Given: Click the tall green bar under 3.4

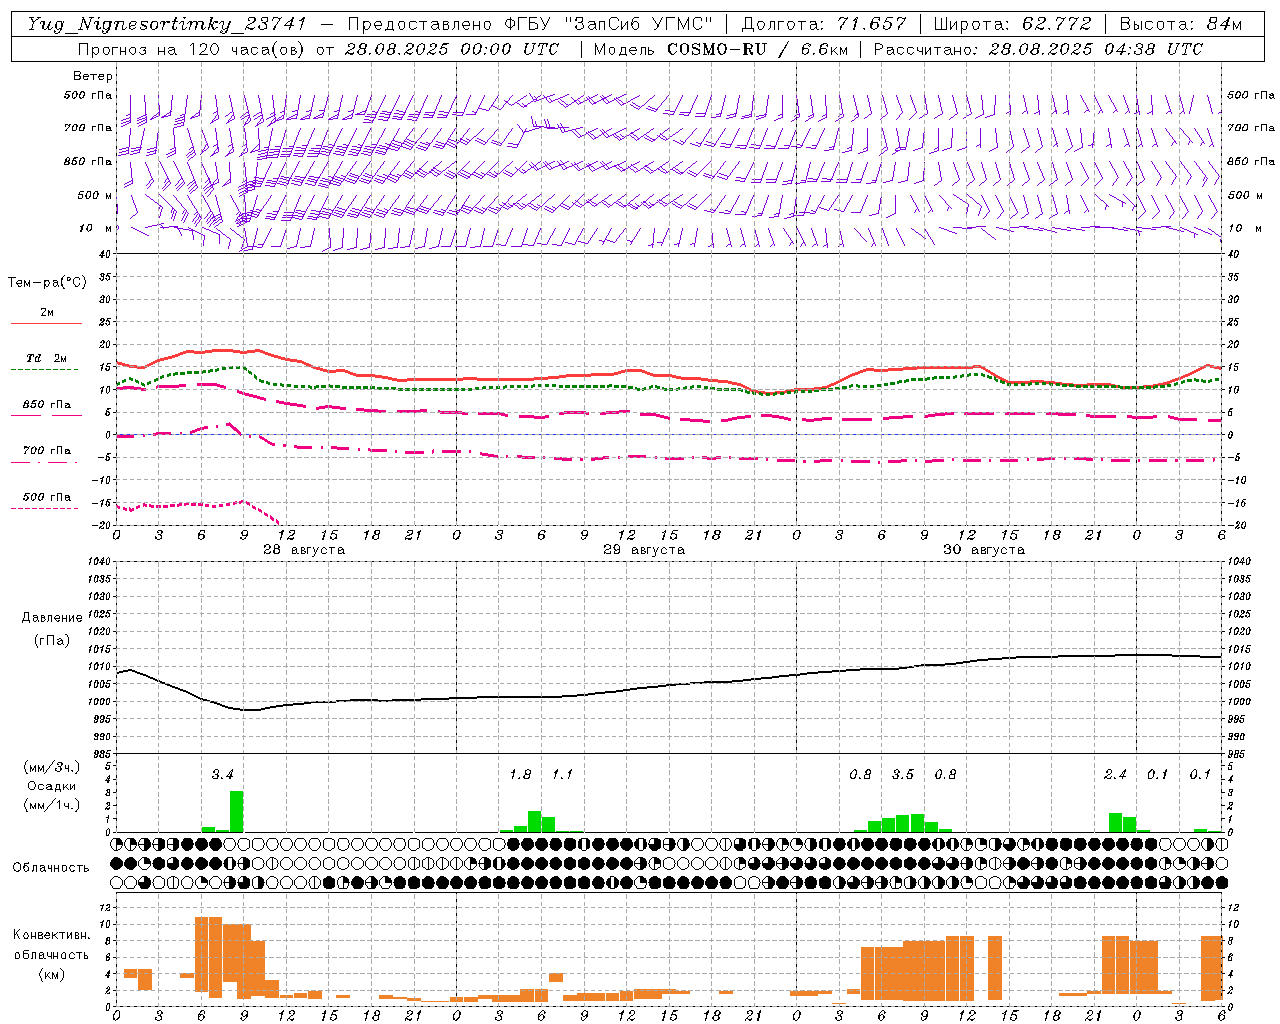Looking at the screenshot, I should point(237,812).
